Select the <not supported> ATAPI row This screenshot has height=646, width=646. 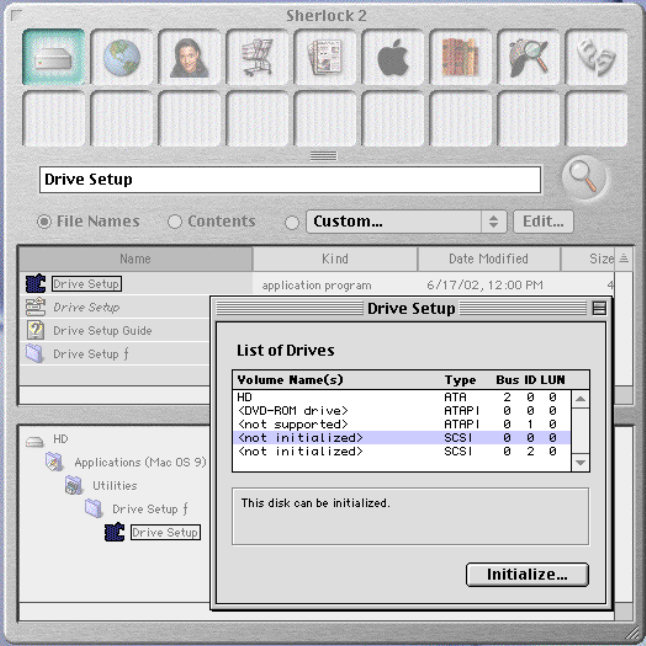pos(402,424)
